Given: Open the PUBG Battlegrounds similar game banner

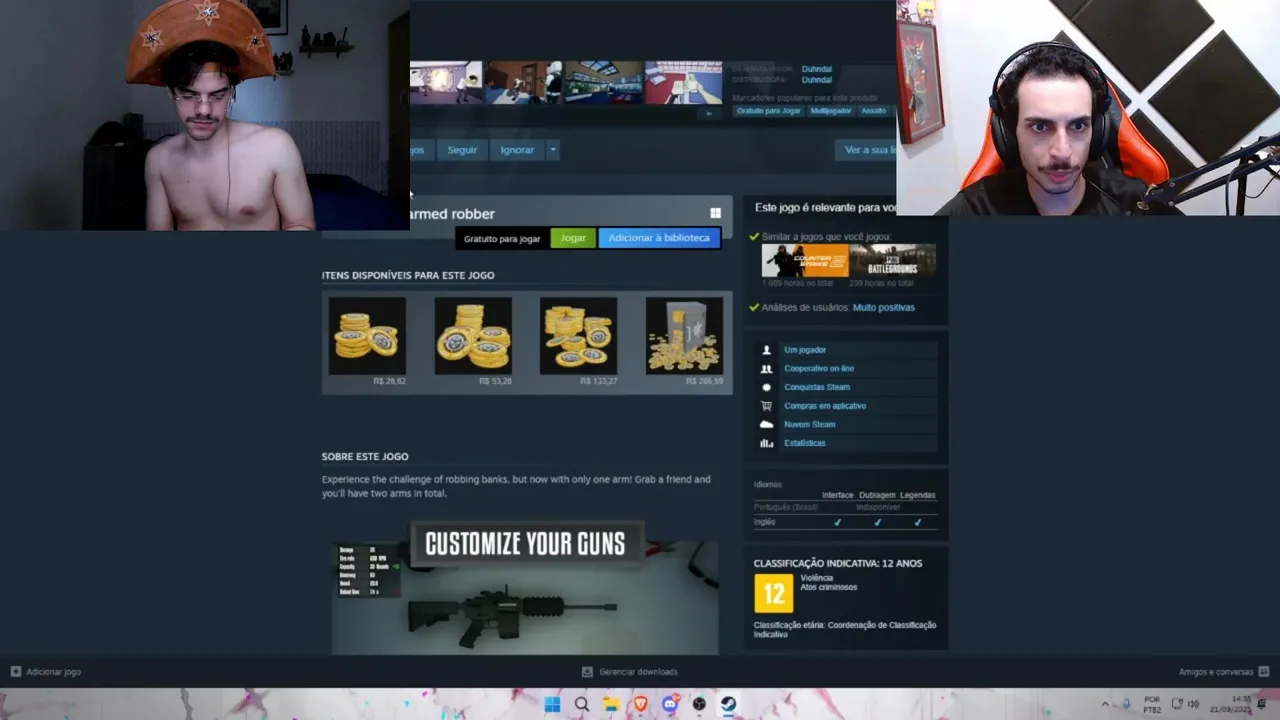Looking at the screenshot, I should [892, 261].
